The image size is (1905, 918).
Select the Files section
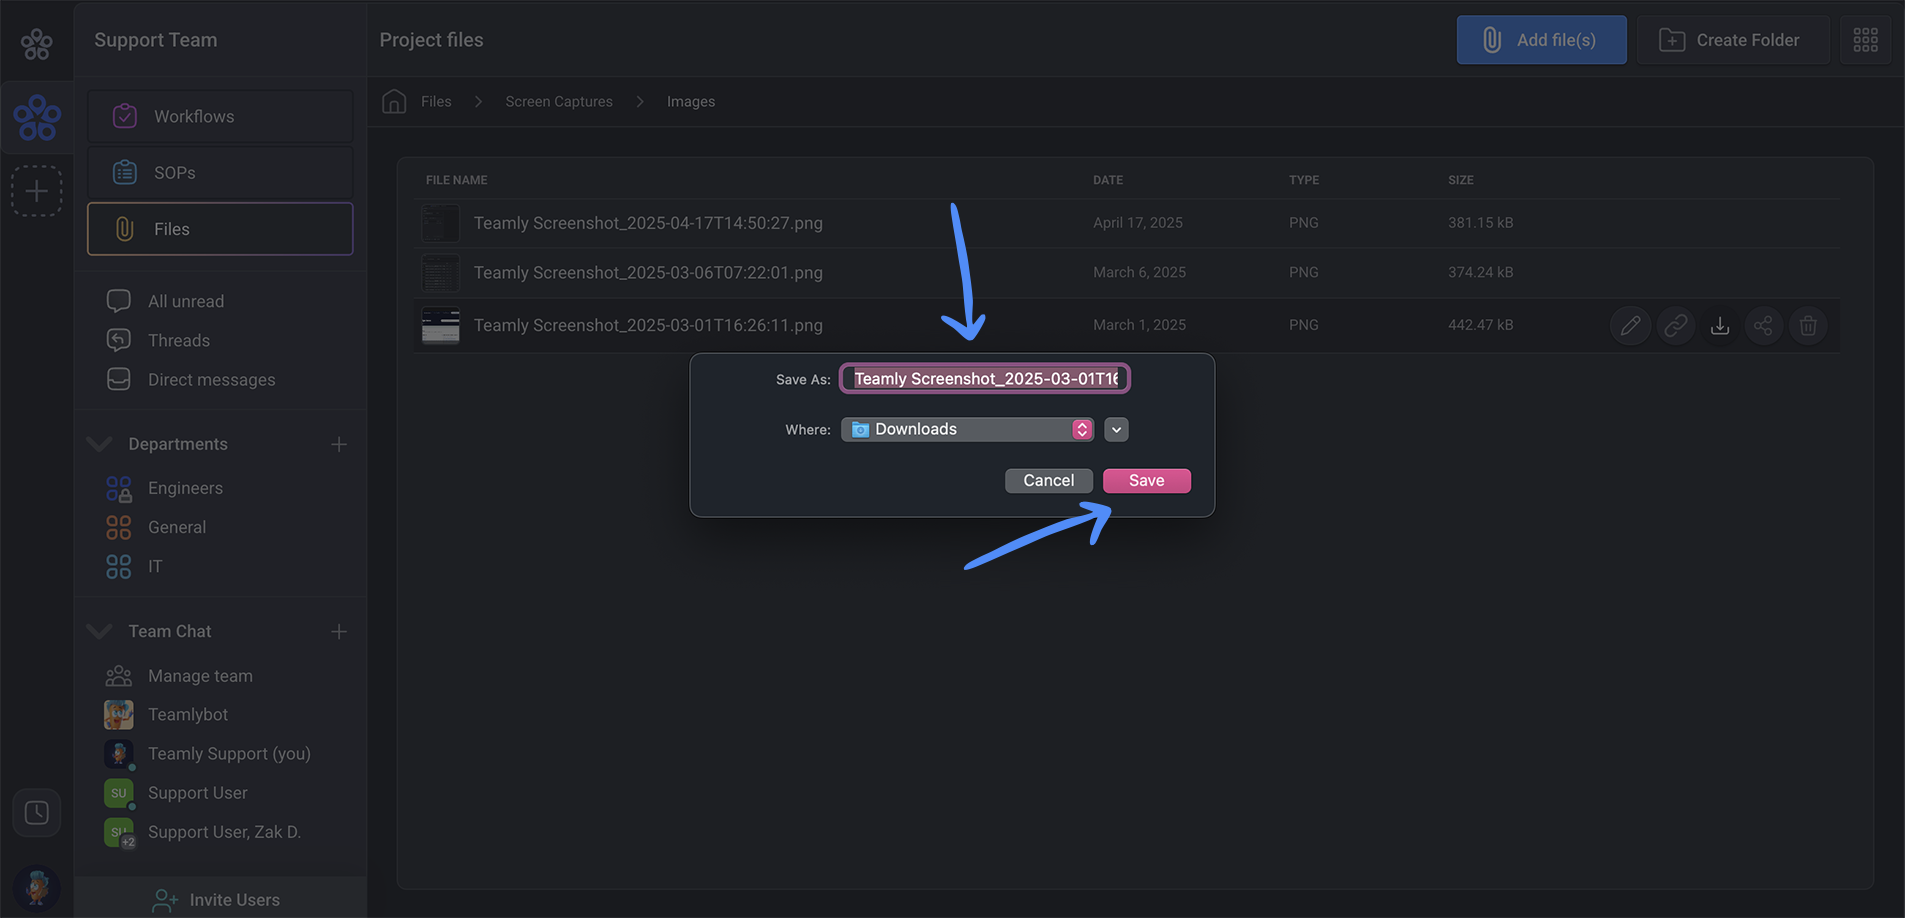tap(220, 229)
